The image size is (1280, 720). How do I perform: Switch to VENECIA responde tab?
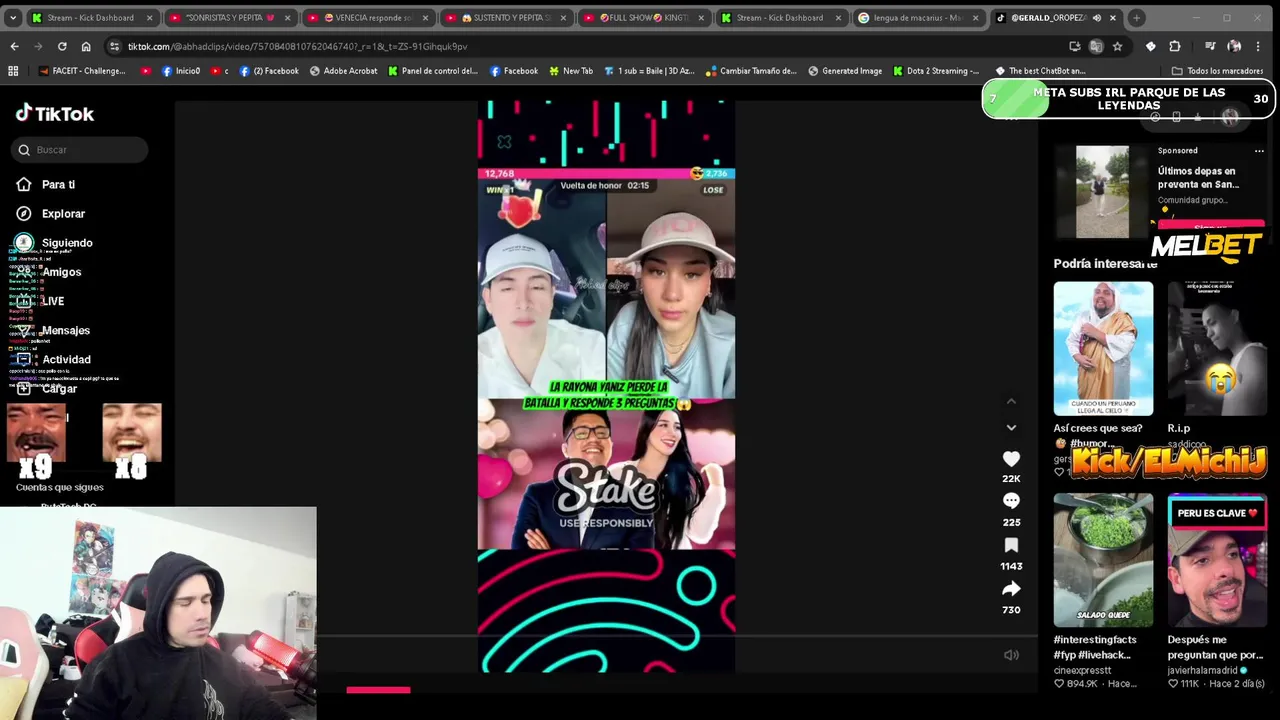[368, 18]
